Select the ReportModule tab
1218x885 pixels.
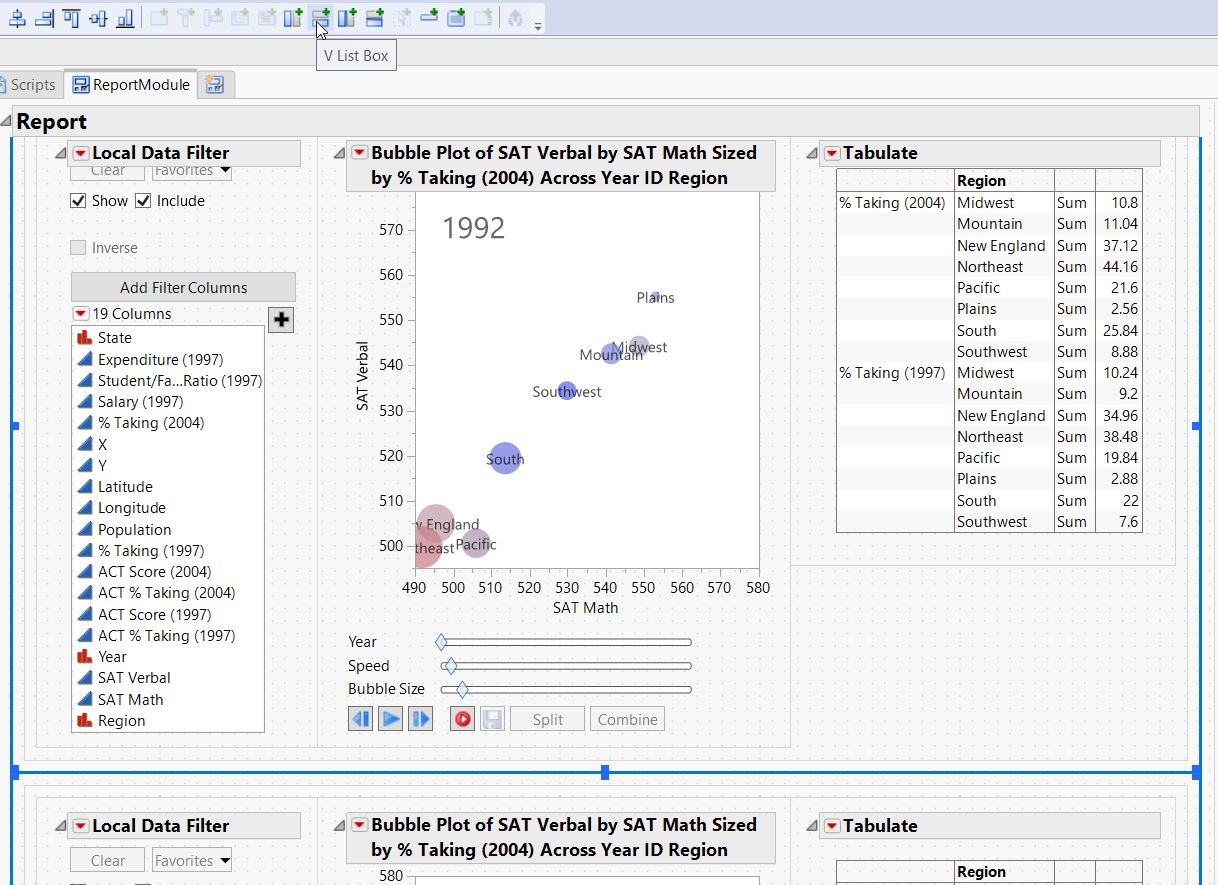(x=130, y=84)
